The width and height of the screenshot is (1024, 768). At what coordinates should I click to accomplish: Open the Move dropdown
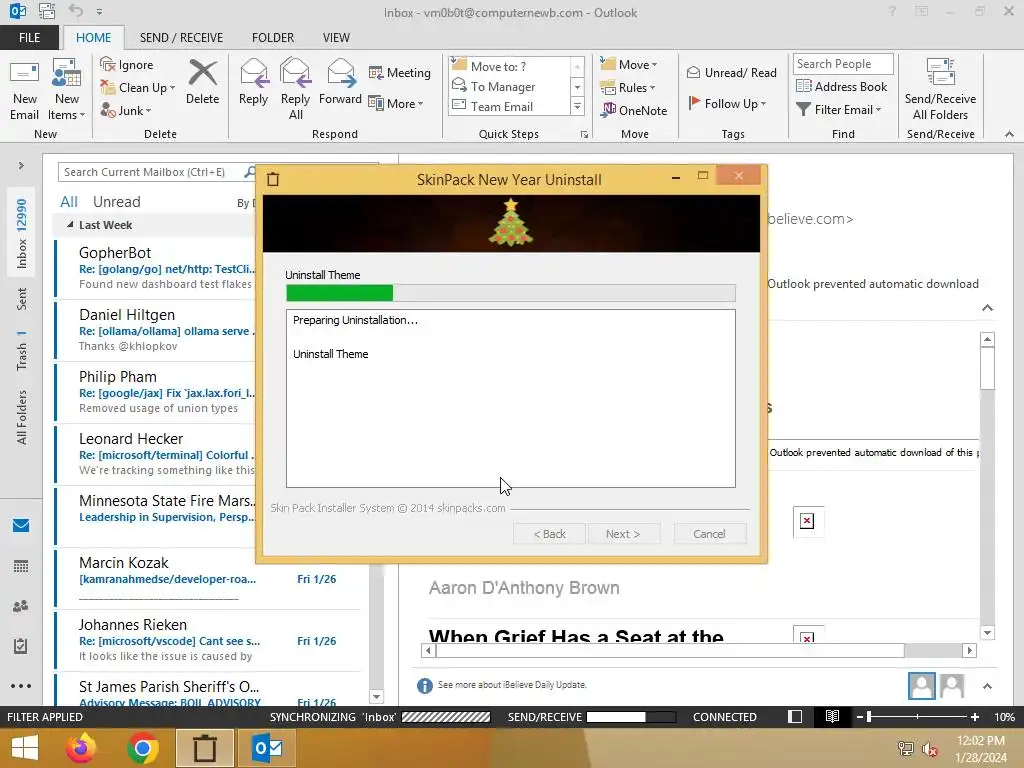(628, 65)
